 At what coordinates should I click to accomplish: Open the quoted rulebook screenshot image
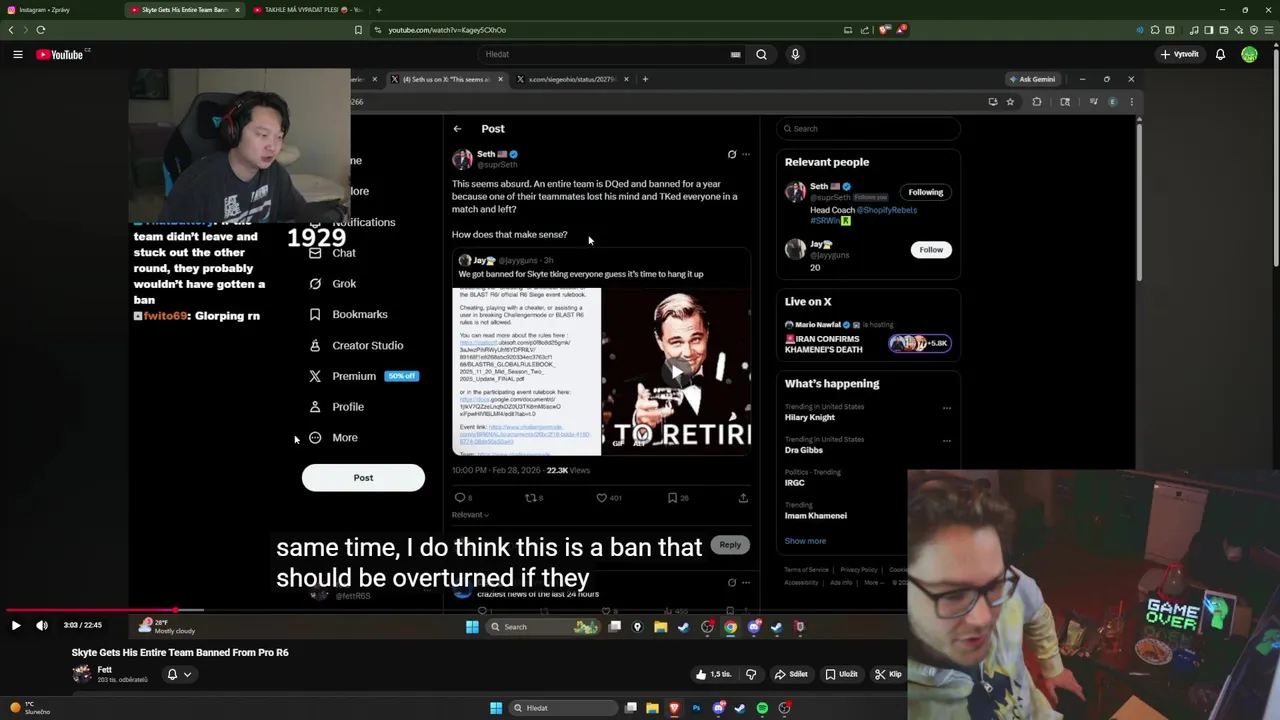pos(526,372)
